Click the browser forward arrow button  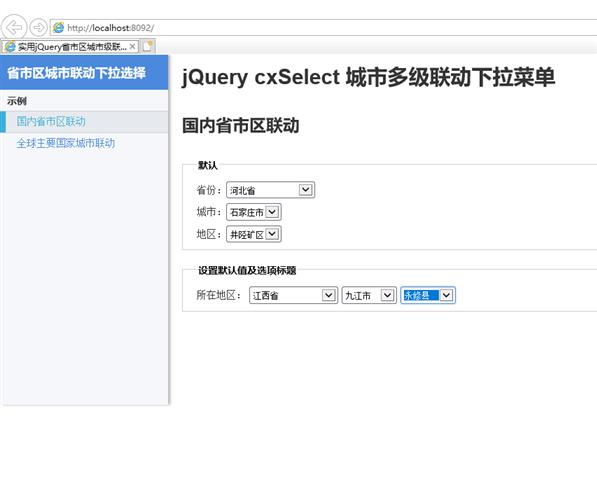38,27
